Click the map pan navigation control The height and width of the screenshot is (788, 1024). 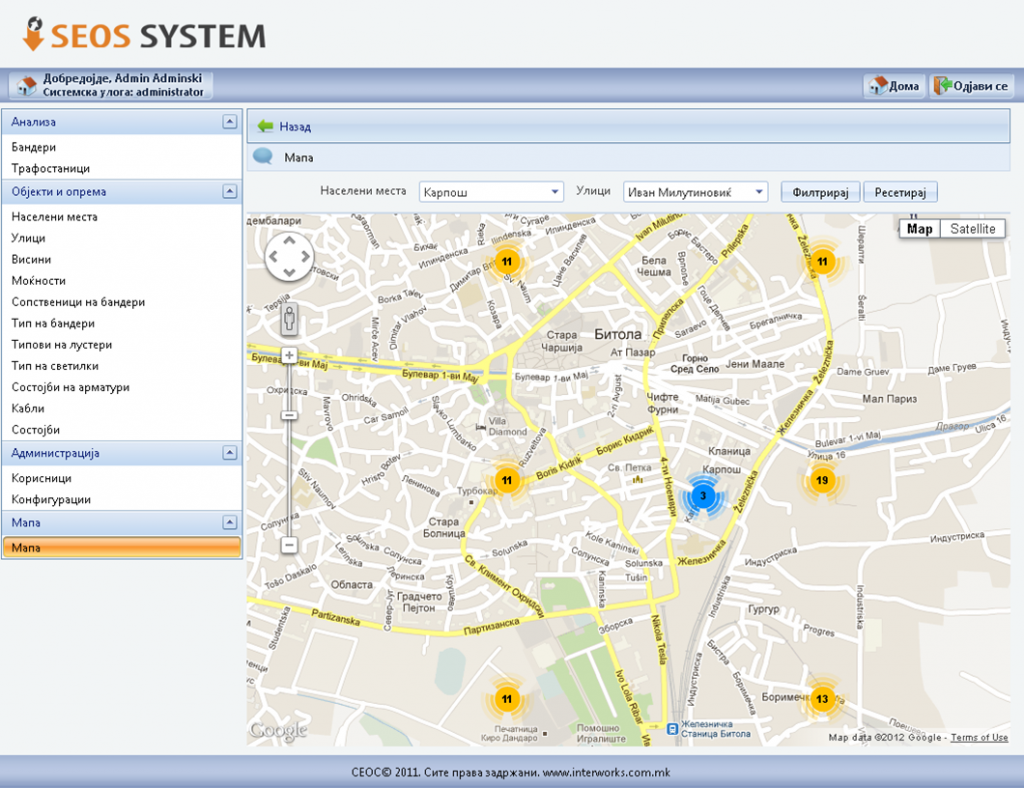[289, 256]
